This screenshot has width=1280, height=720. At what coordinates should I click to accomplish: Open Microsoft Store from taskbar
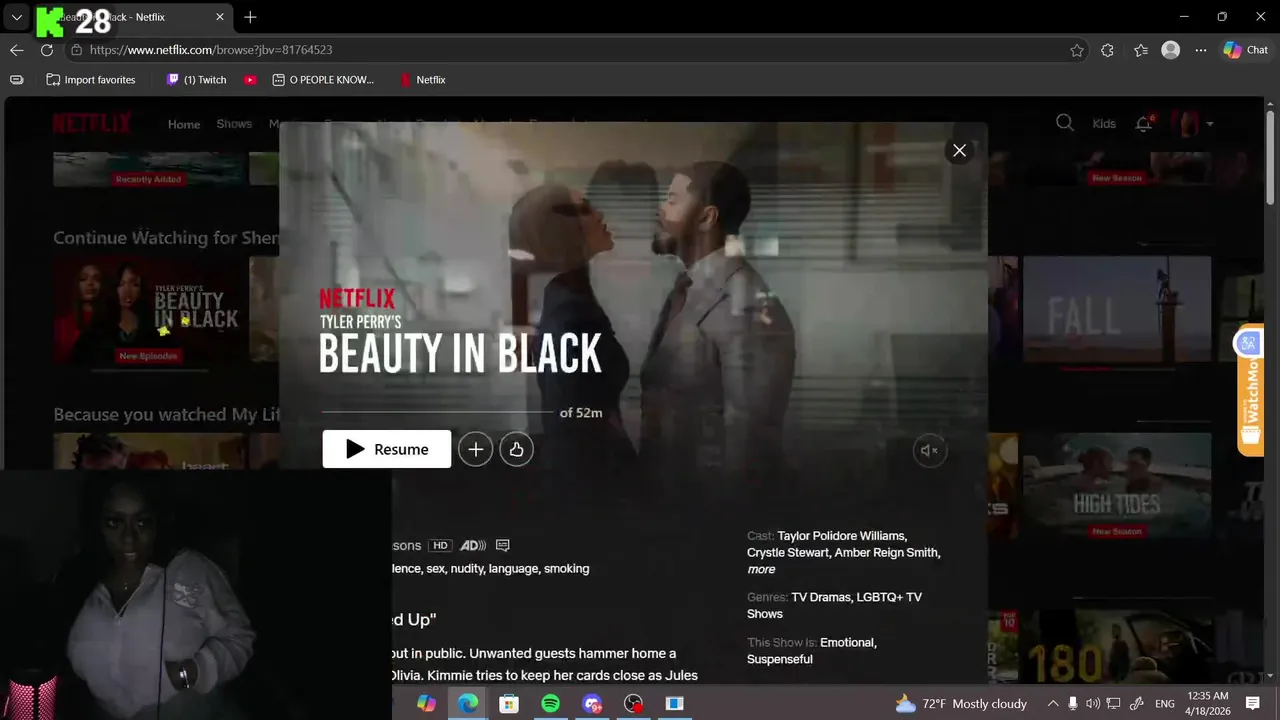509,704
